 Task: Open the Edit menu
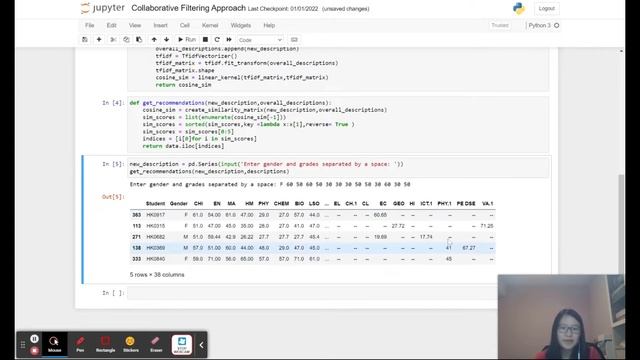pyautogui.click(x=111, y=25)
